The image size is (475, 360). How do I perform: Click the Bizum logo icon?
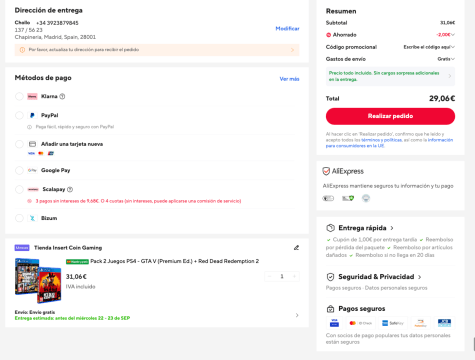(x=32, y=218)
